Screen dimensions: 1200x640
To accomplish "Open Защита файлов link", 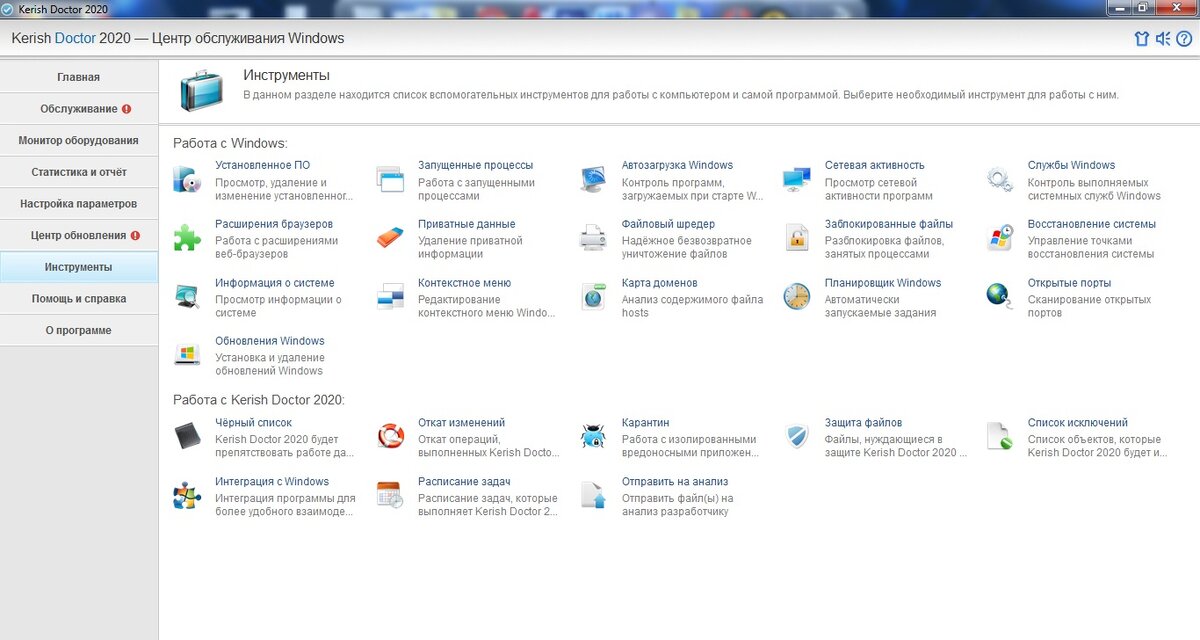I will (863, 423).
